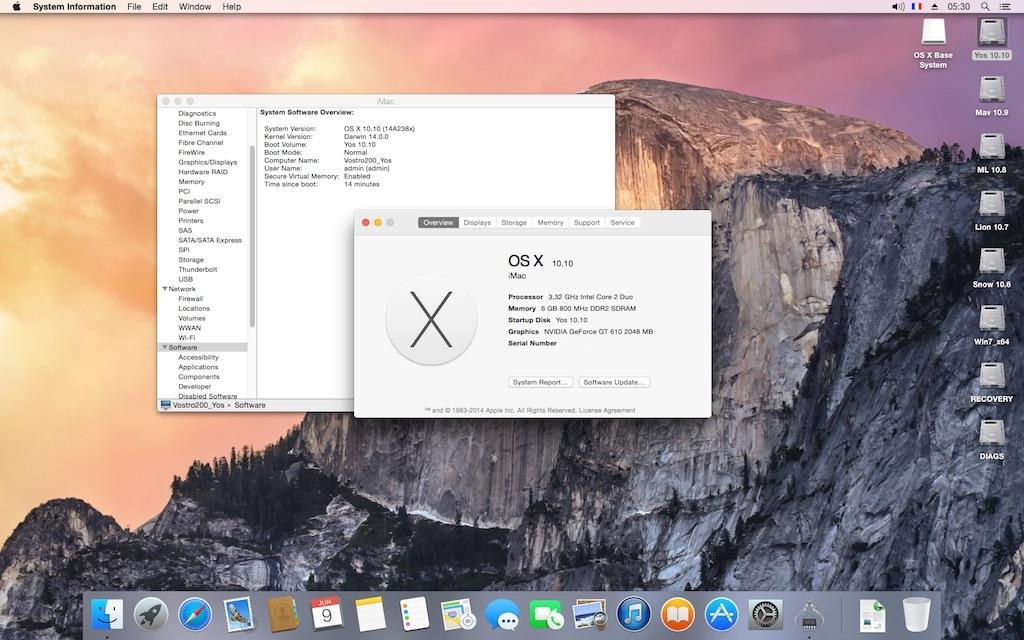Image resolution: width=1024 pixels, height=640 pixels.
Task: Open the Window menu
Action: (195, 7)
